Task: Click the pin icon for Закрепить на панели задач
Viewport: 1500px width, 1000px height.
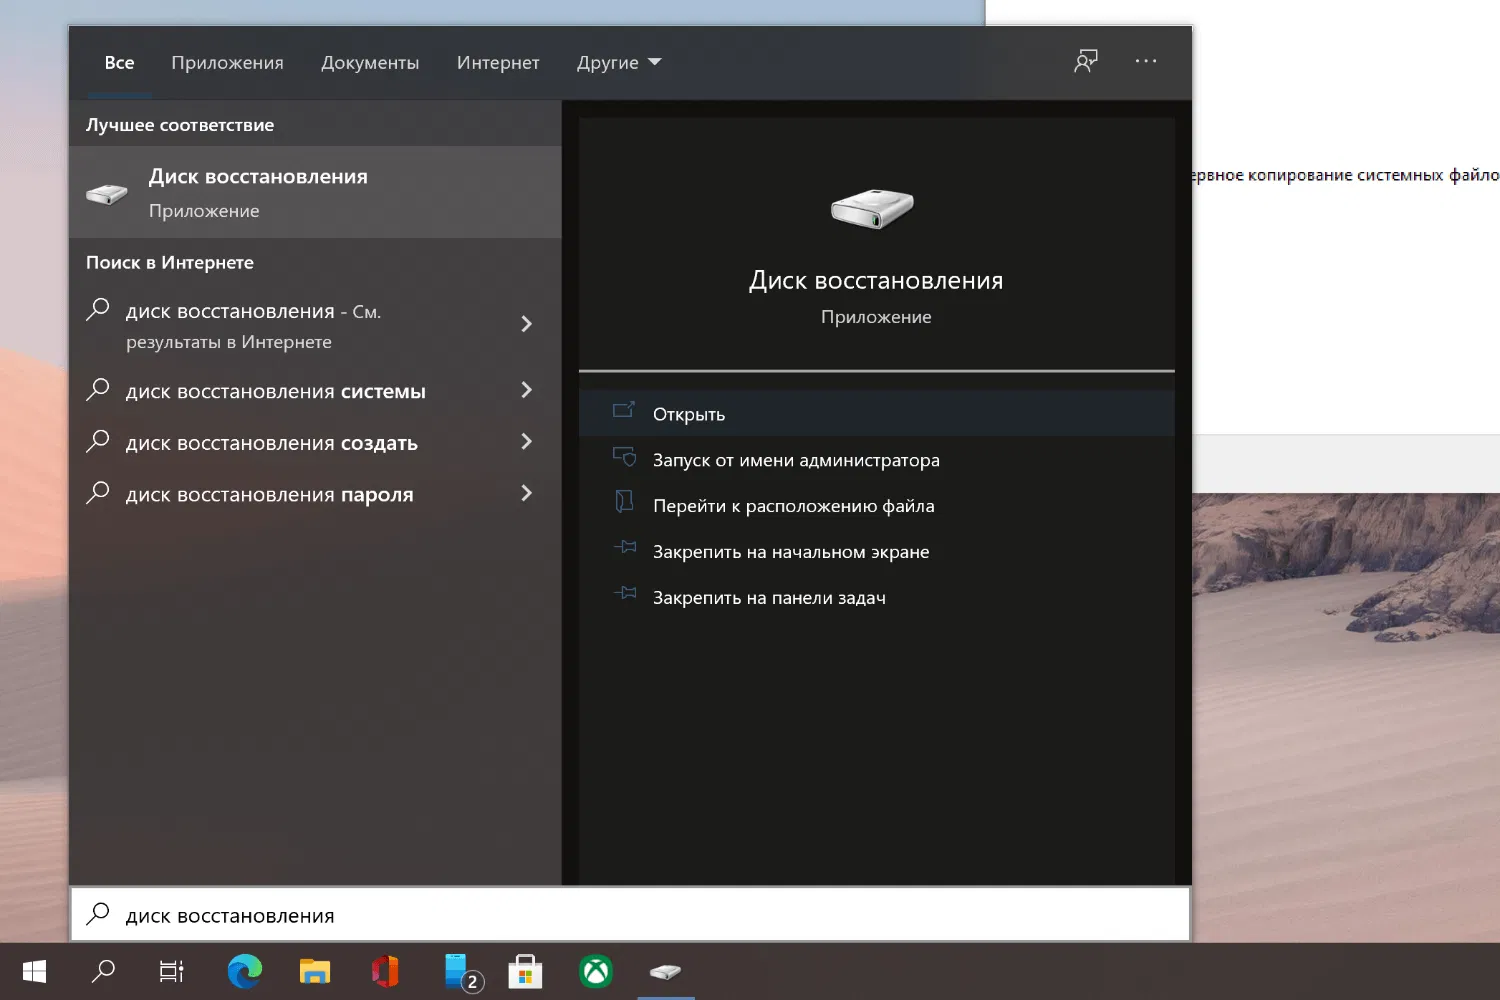Action: point(624,593)
